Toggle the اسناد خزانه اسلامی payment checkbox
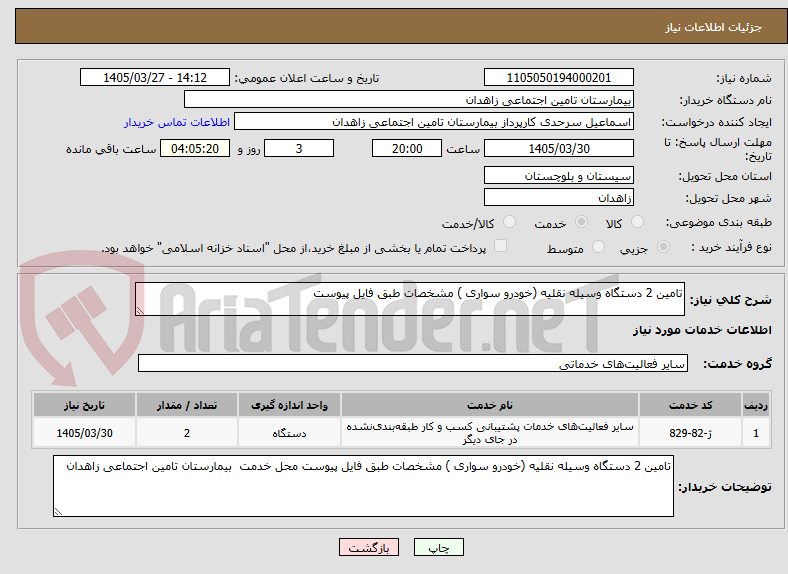 [500, 246]
